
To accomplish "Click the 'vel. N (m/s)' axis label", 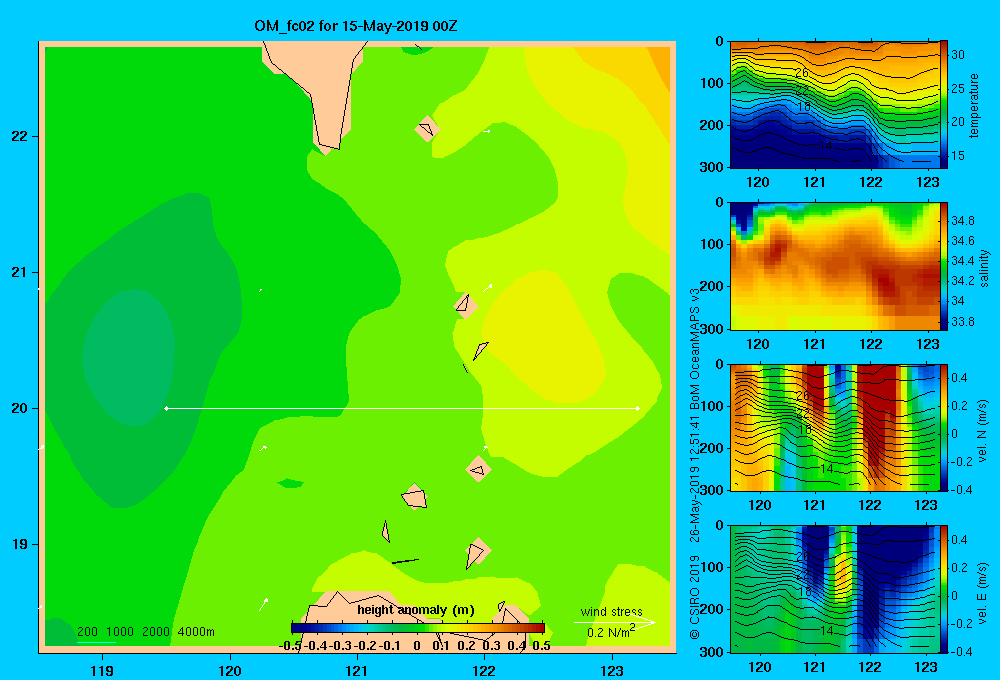I will [982, 431].
